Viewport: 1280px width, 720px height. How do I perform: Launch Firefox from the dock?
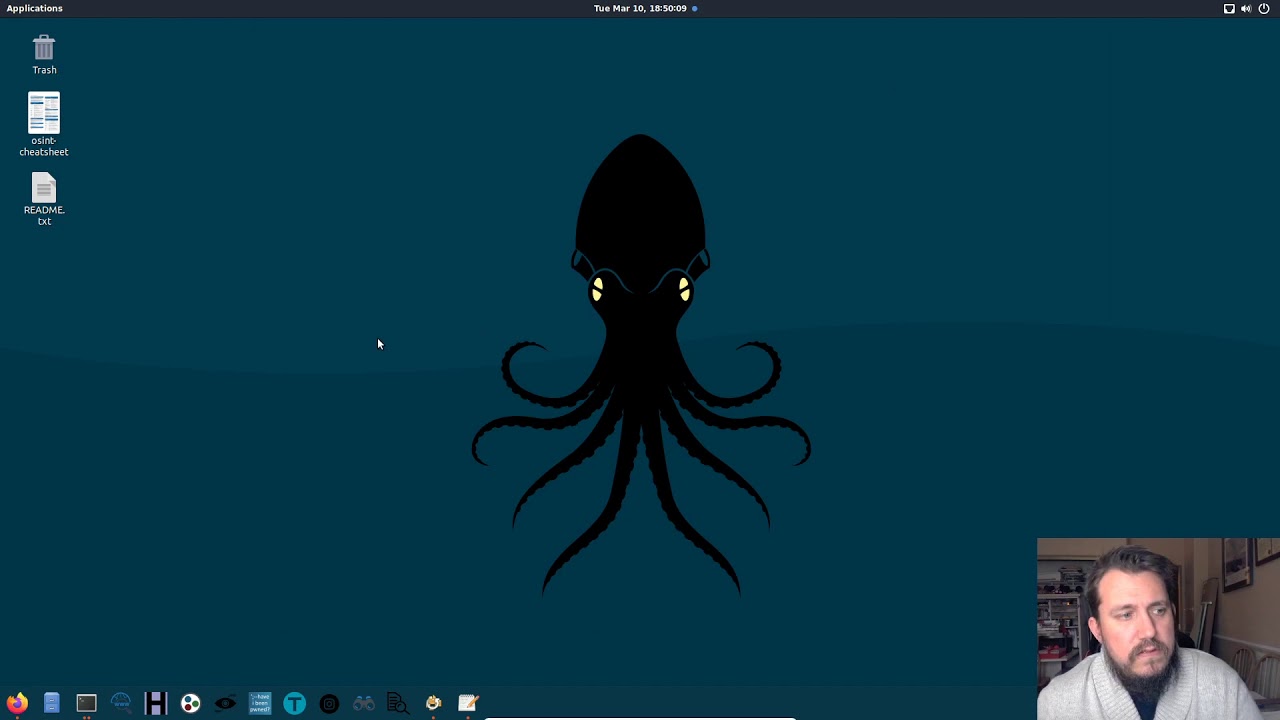click(17, 703)
